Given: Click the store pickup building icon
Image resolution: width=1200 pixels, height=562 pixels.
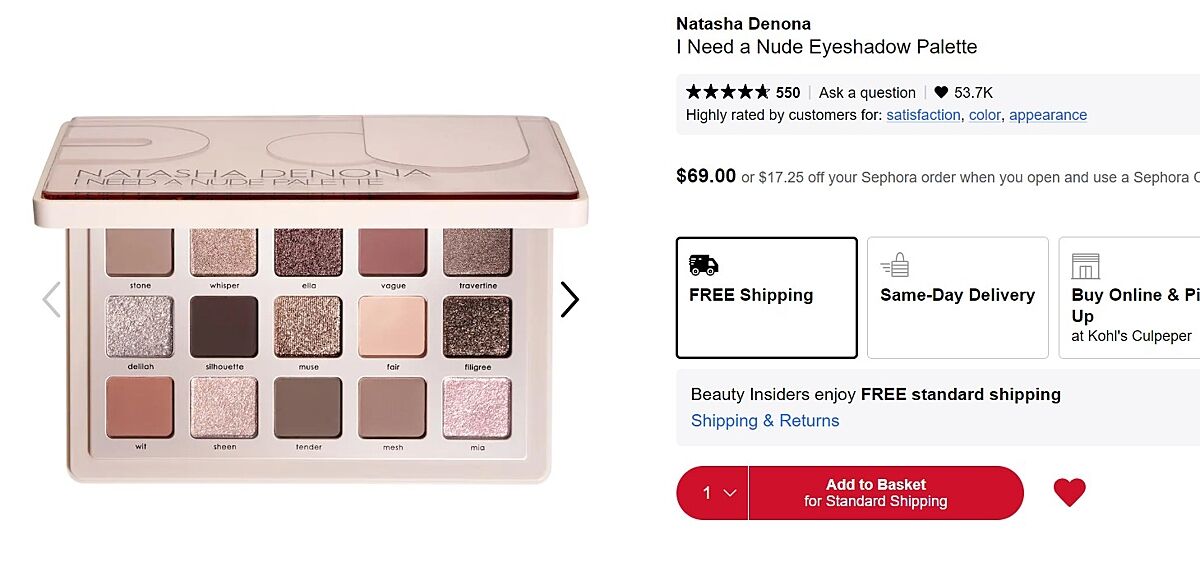Looking at the screenshot, I should point(1085,266).
